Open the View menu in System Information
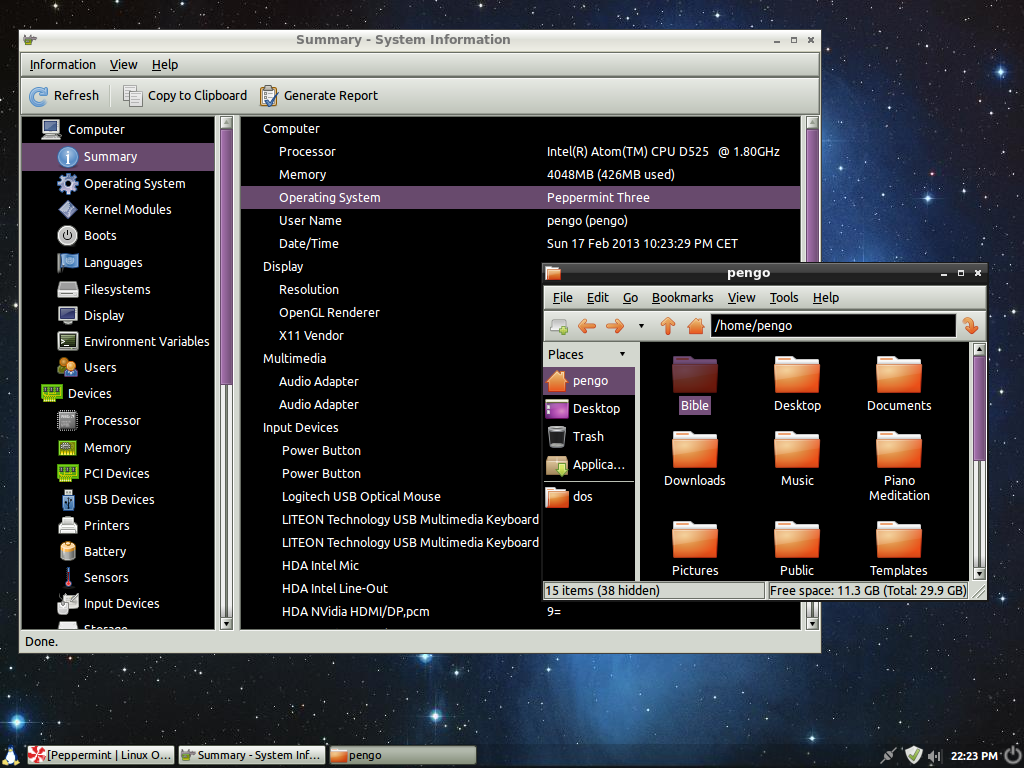This screenshot has height=768, width=1024. [123, 65]
